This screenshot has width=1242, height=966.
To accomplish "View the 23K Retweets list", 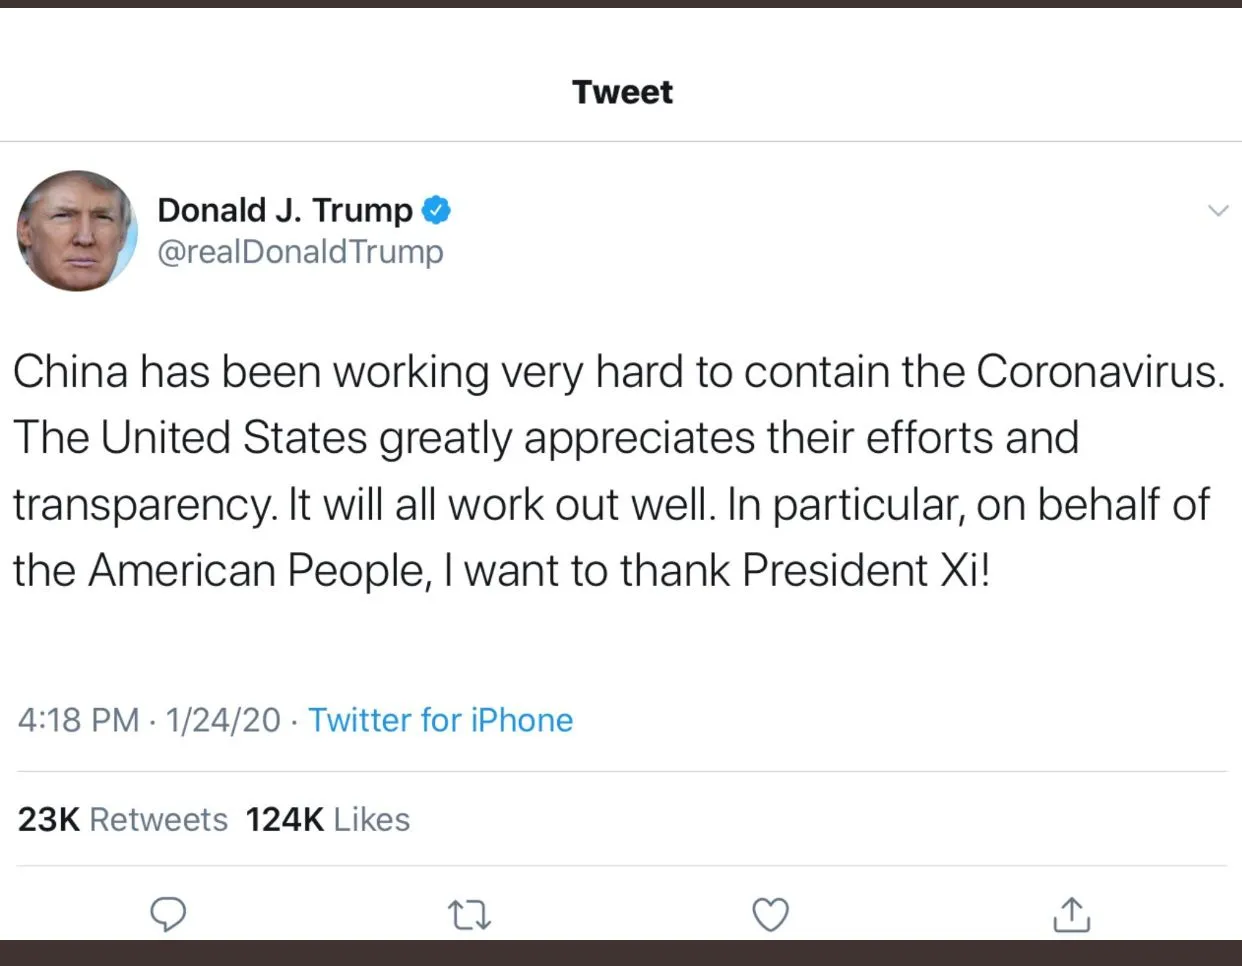I will 123,820.
